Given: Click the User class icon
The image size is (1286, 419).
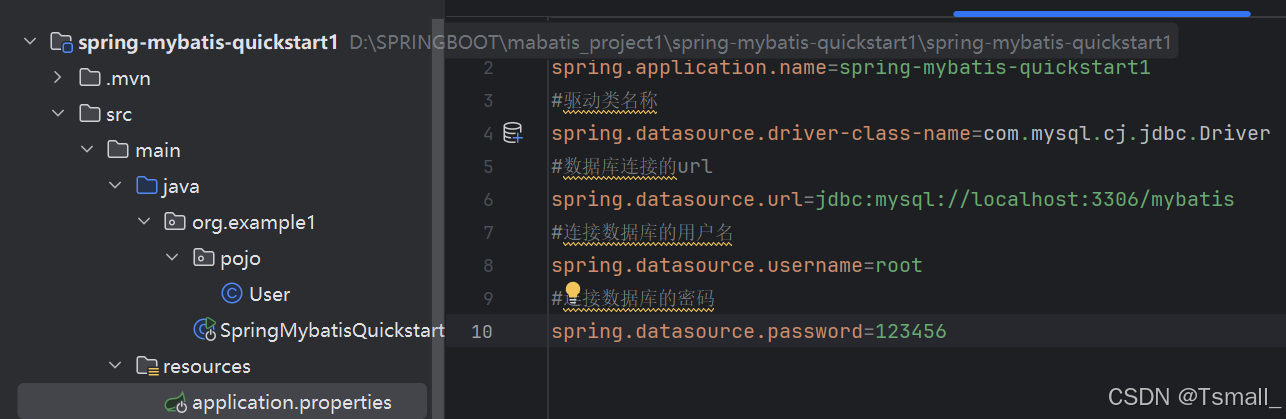Looking at the screenshot, I should click(232, 294).
